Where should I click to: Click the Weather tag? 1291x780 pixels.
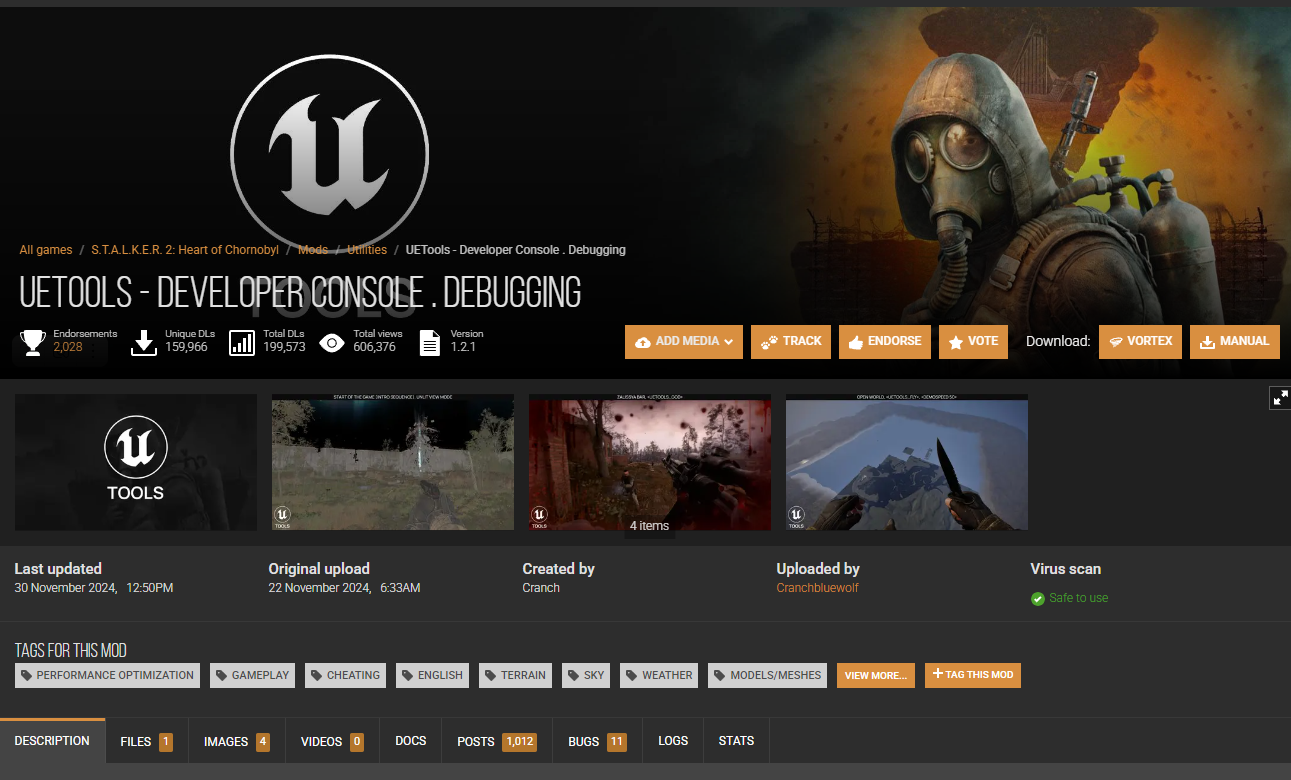(x=659, y=676)
